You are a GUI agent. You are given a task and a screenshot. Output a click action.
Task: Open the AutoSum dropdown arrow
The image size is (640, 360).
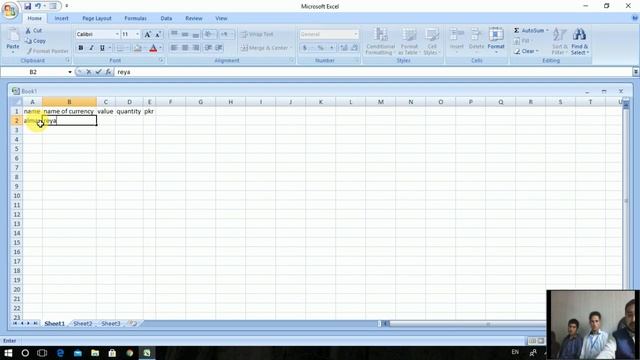click(547, 31)
